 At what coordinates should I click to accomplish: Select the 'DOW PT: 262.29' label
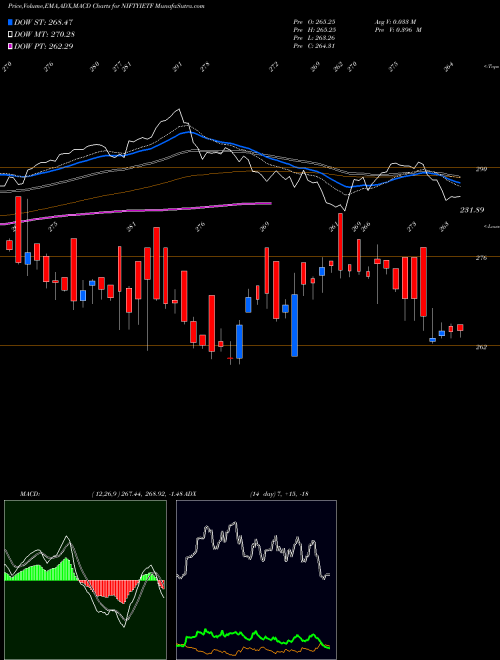point(44,46)
